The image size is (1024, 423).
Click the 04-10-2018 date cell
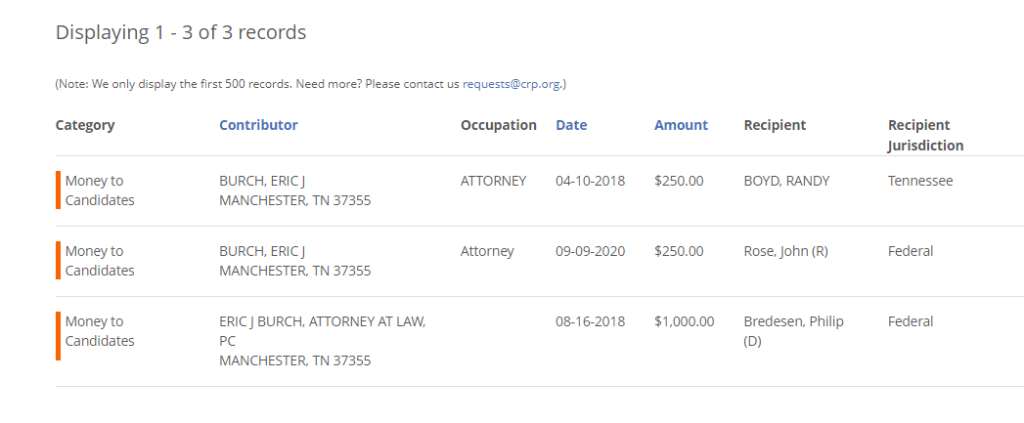590,181
